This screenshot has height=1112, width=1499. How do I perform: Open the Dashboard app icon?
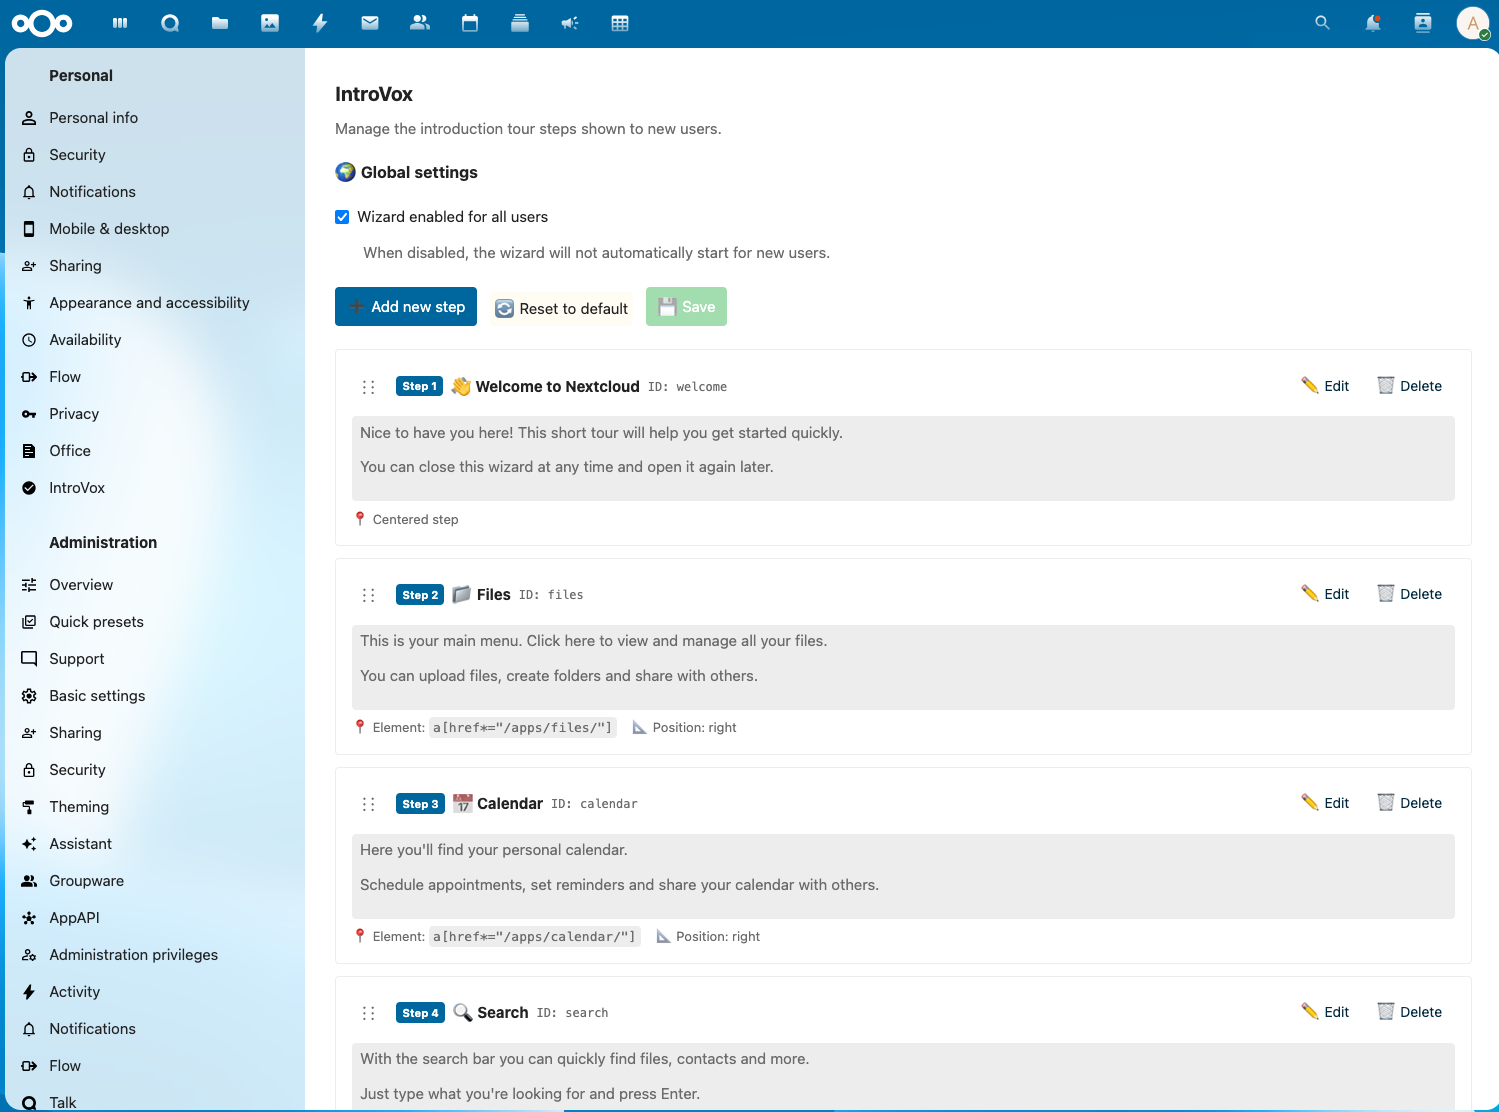120,23
